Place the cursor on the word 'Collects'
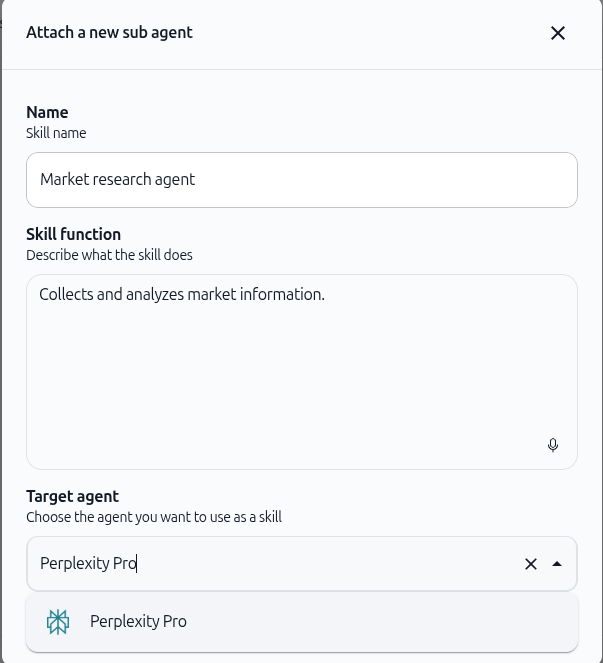The height and width of the screenshot is (663, 603). pyautogui.click(x=66, y=294)
